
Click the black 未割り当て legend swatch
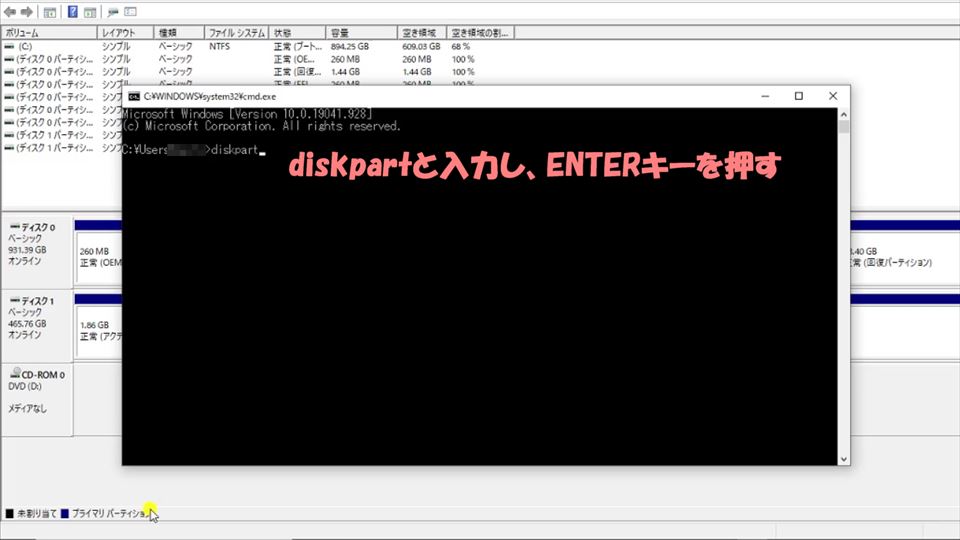[x=9, y=513]
